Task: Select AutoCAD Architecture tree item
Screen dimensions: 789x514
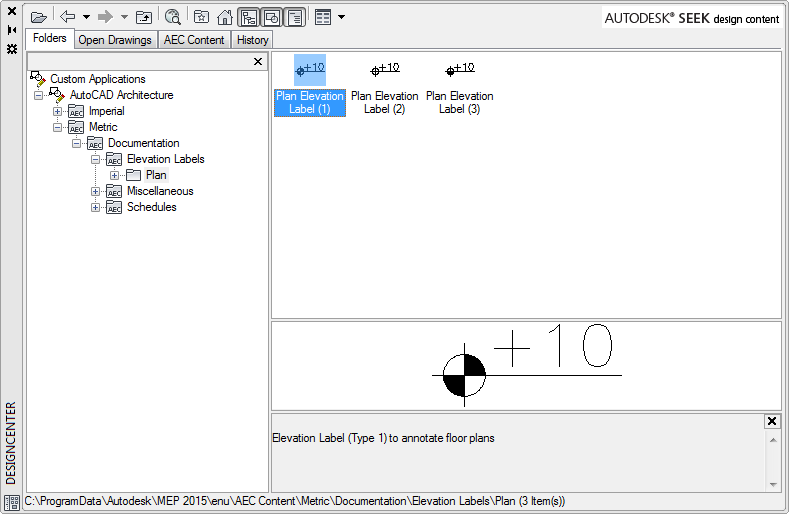Action: (121, 95)
